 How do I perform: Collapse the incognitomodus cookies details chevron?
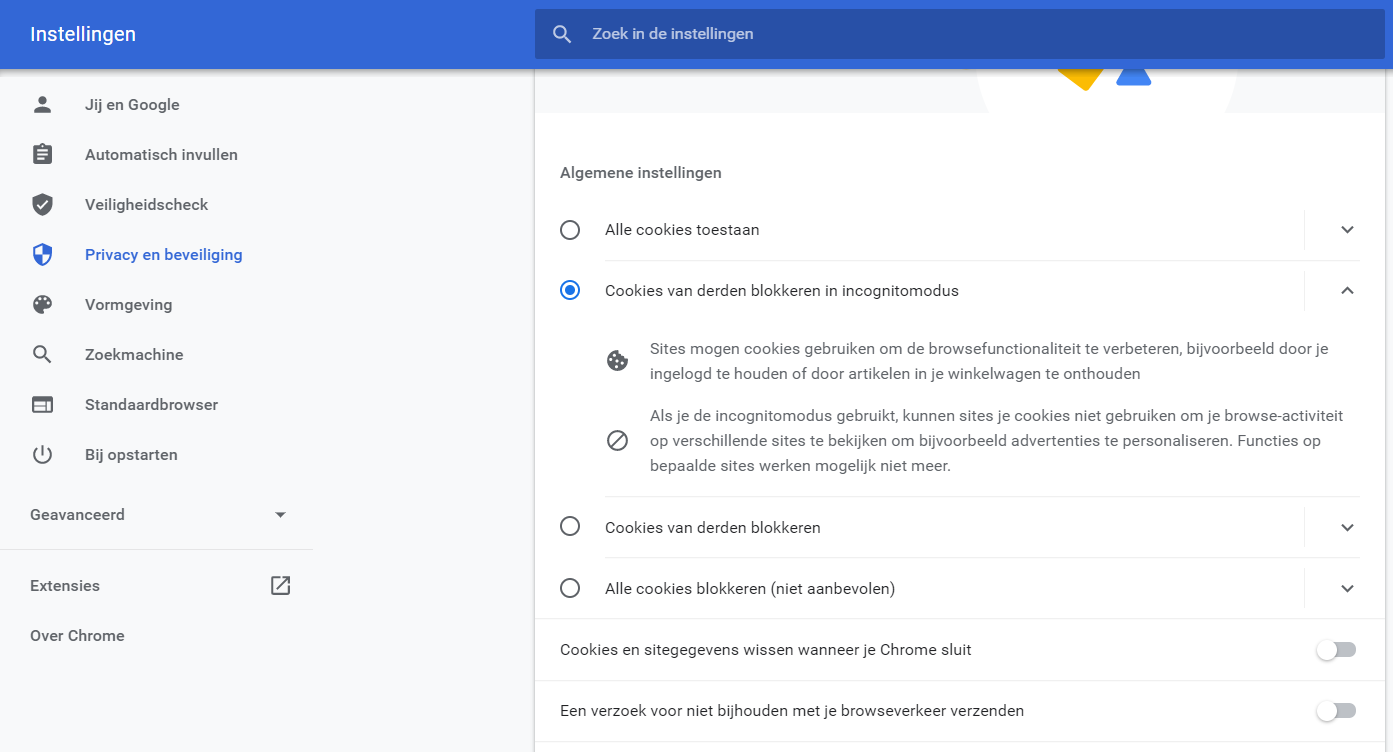click(1347, 291)
